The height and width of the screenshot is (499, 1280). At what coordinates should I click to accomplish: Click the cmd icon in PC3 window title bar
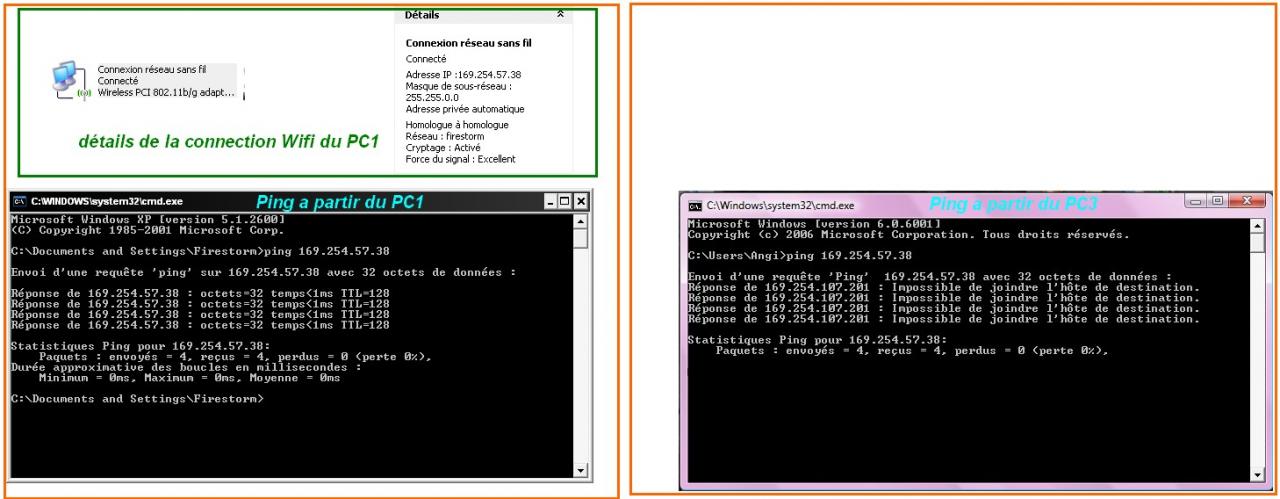pyautogui.click(x=695, y=205)
